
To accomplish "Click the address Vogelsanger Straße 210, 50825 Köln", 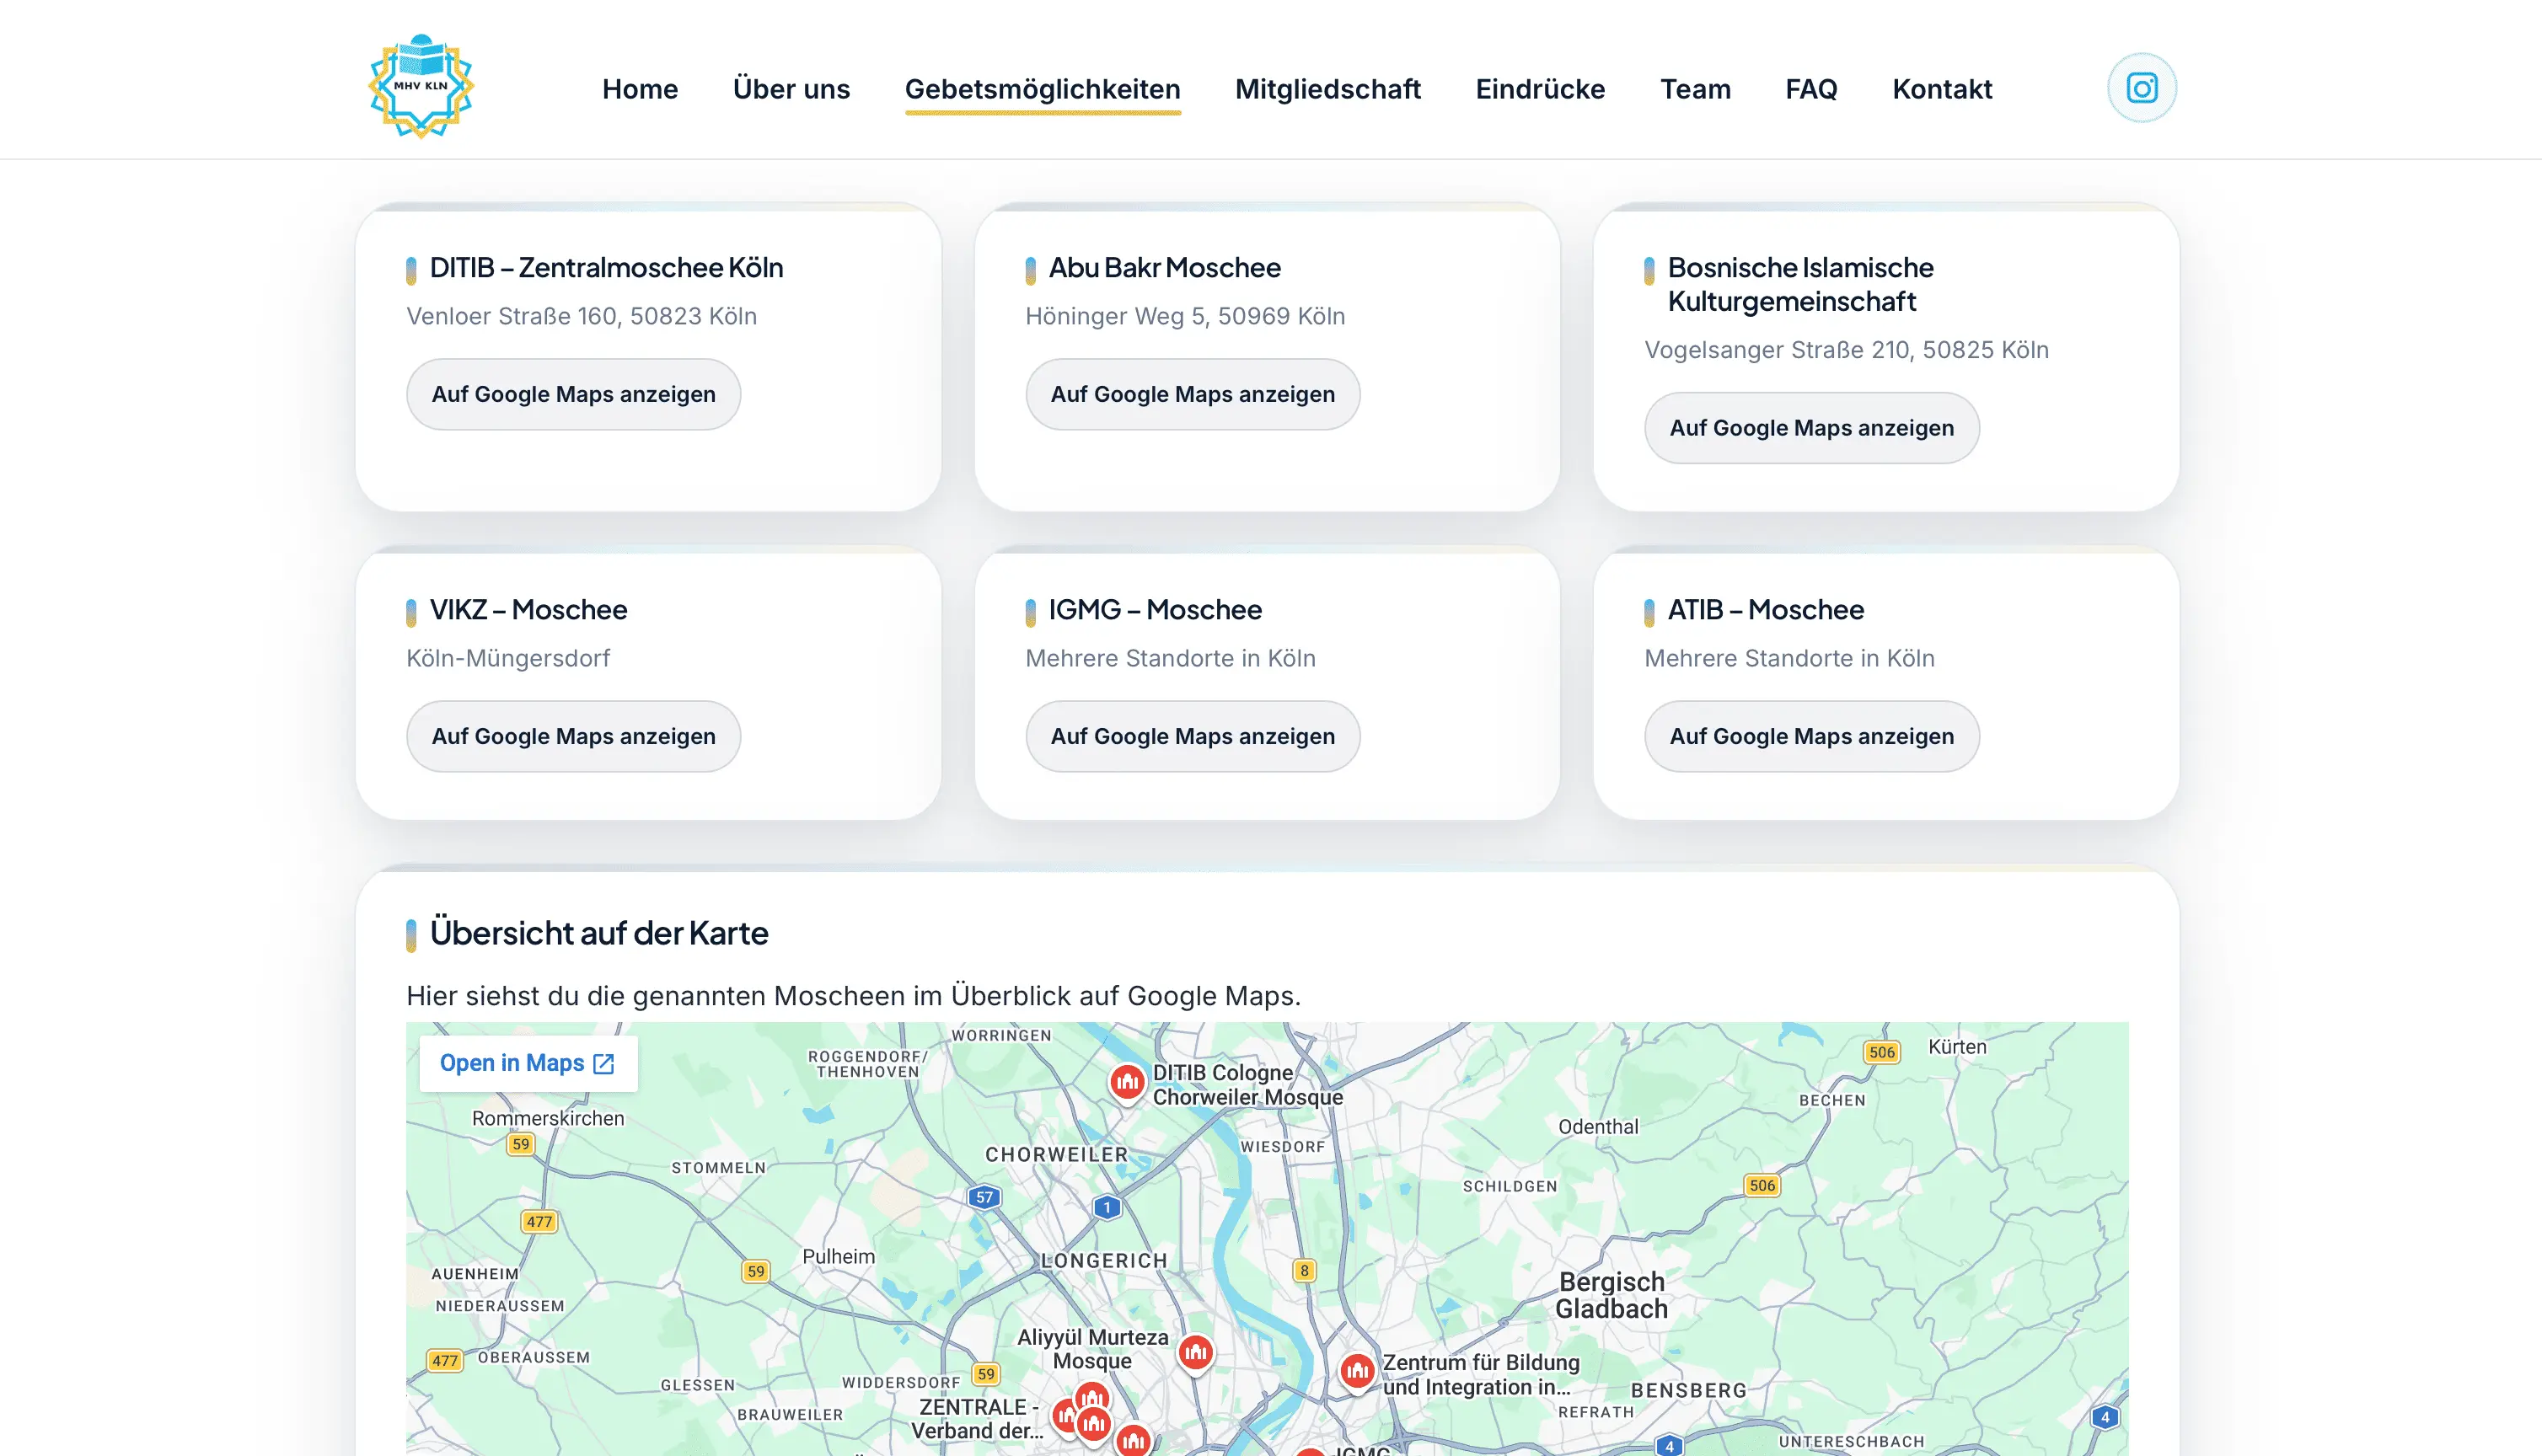I will click(1846, 350).
